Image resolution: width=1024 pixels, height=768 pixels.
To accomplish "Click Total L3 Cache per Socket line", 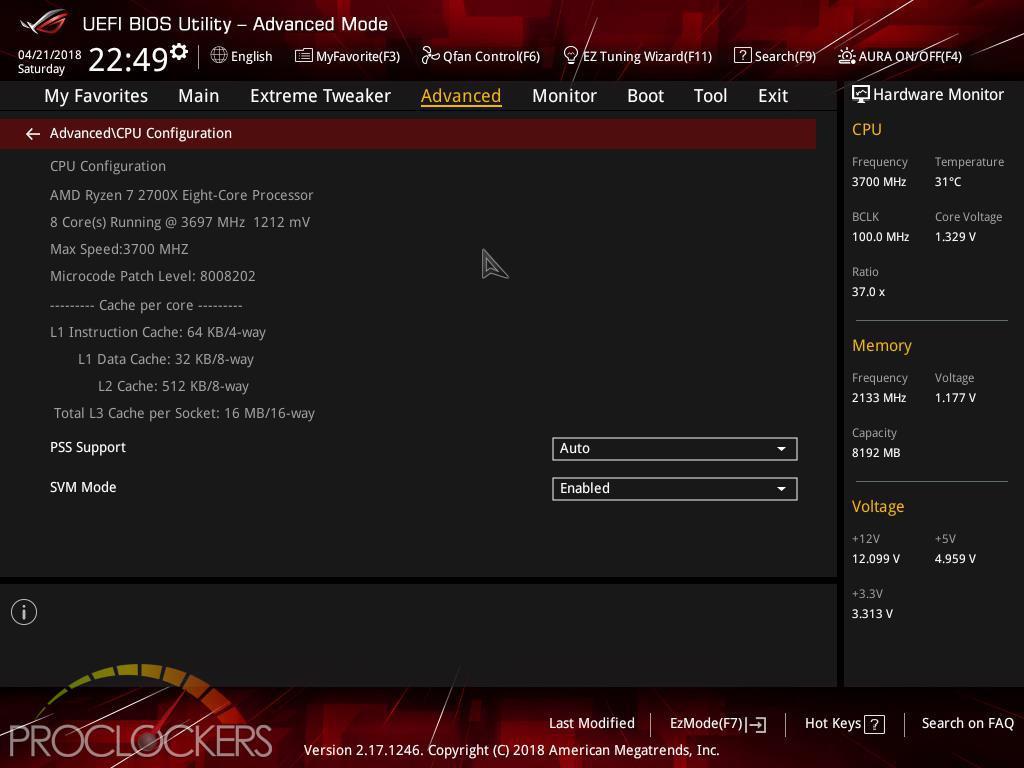I will (184, 413).
